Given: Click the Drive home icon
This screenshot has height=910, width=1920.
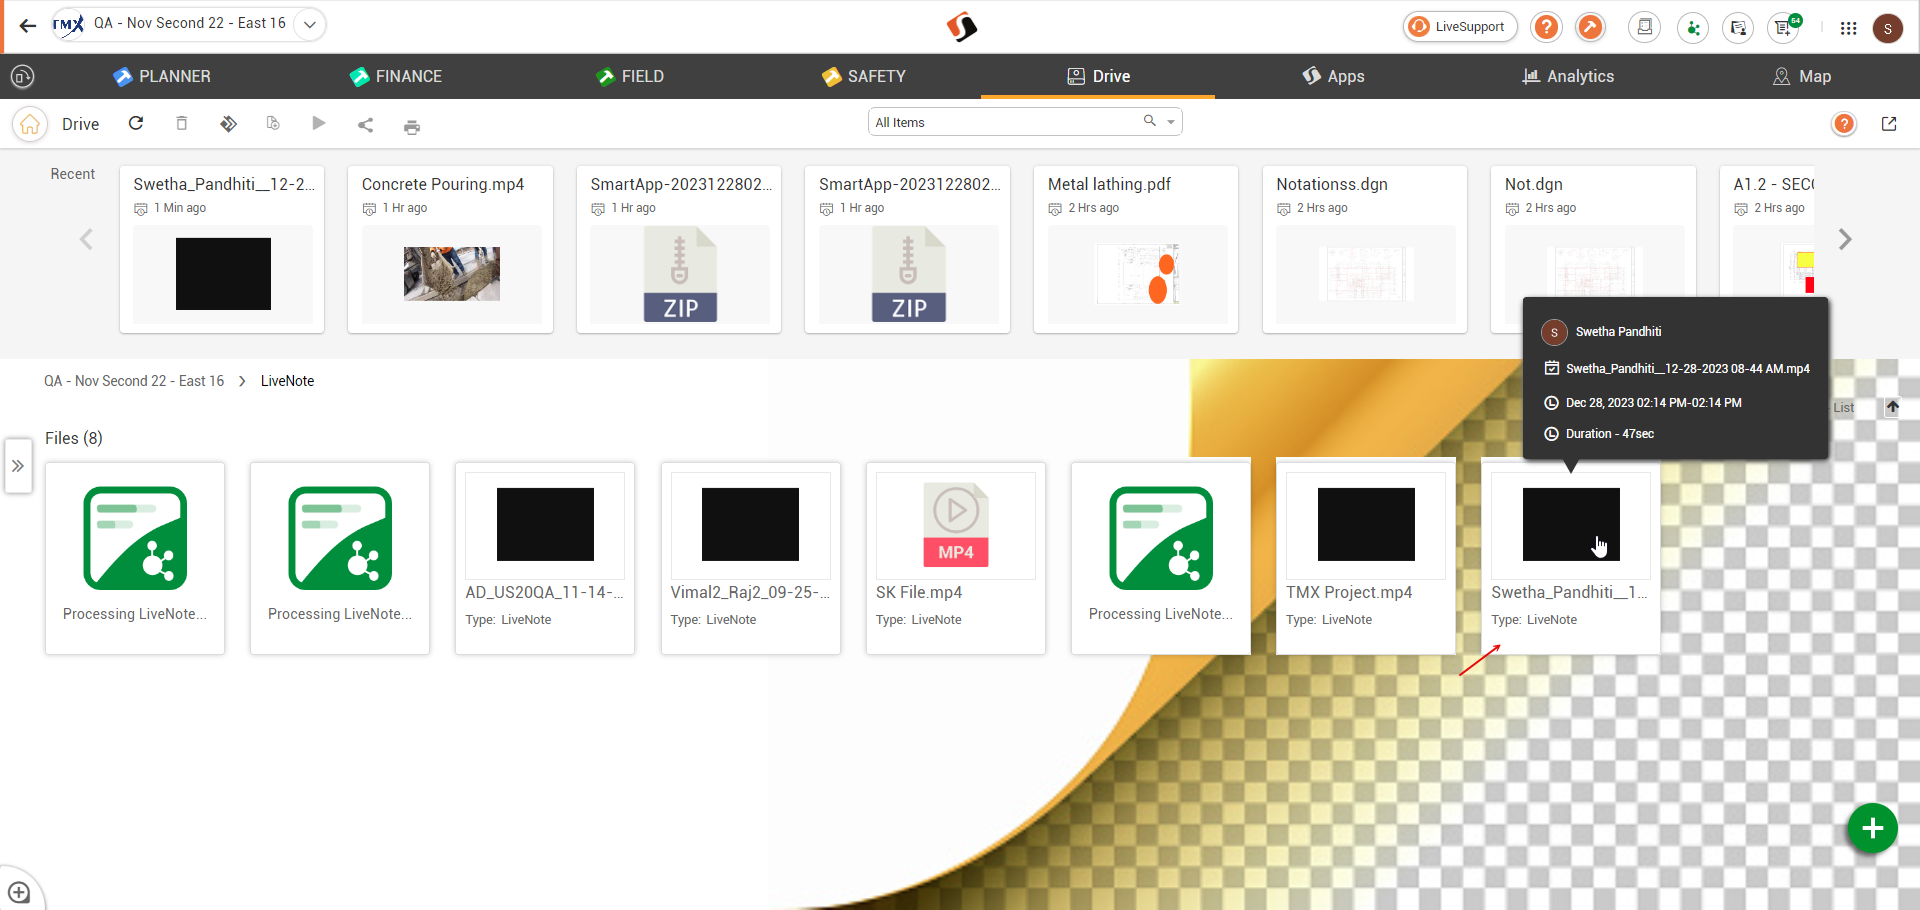Looking at the screenshot, I should click(30, 124).
